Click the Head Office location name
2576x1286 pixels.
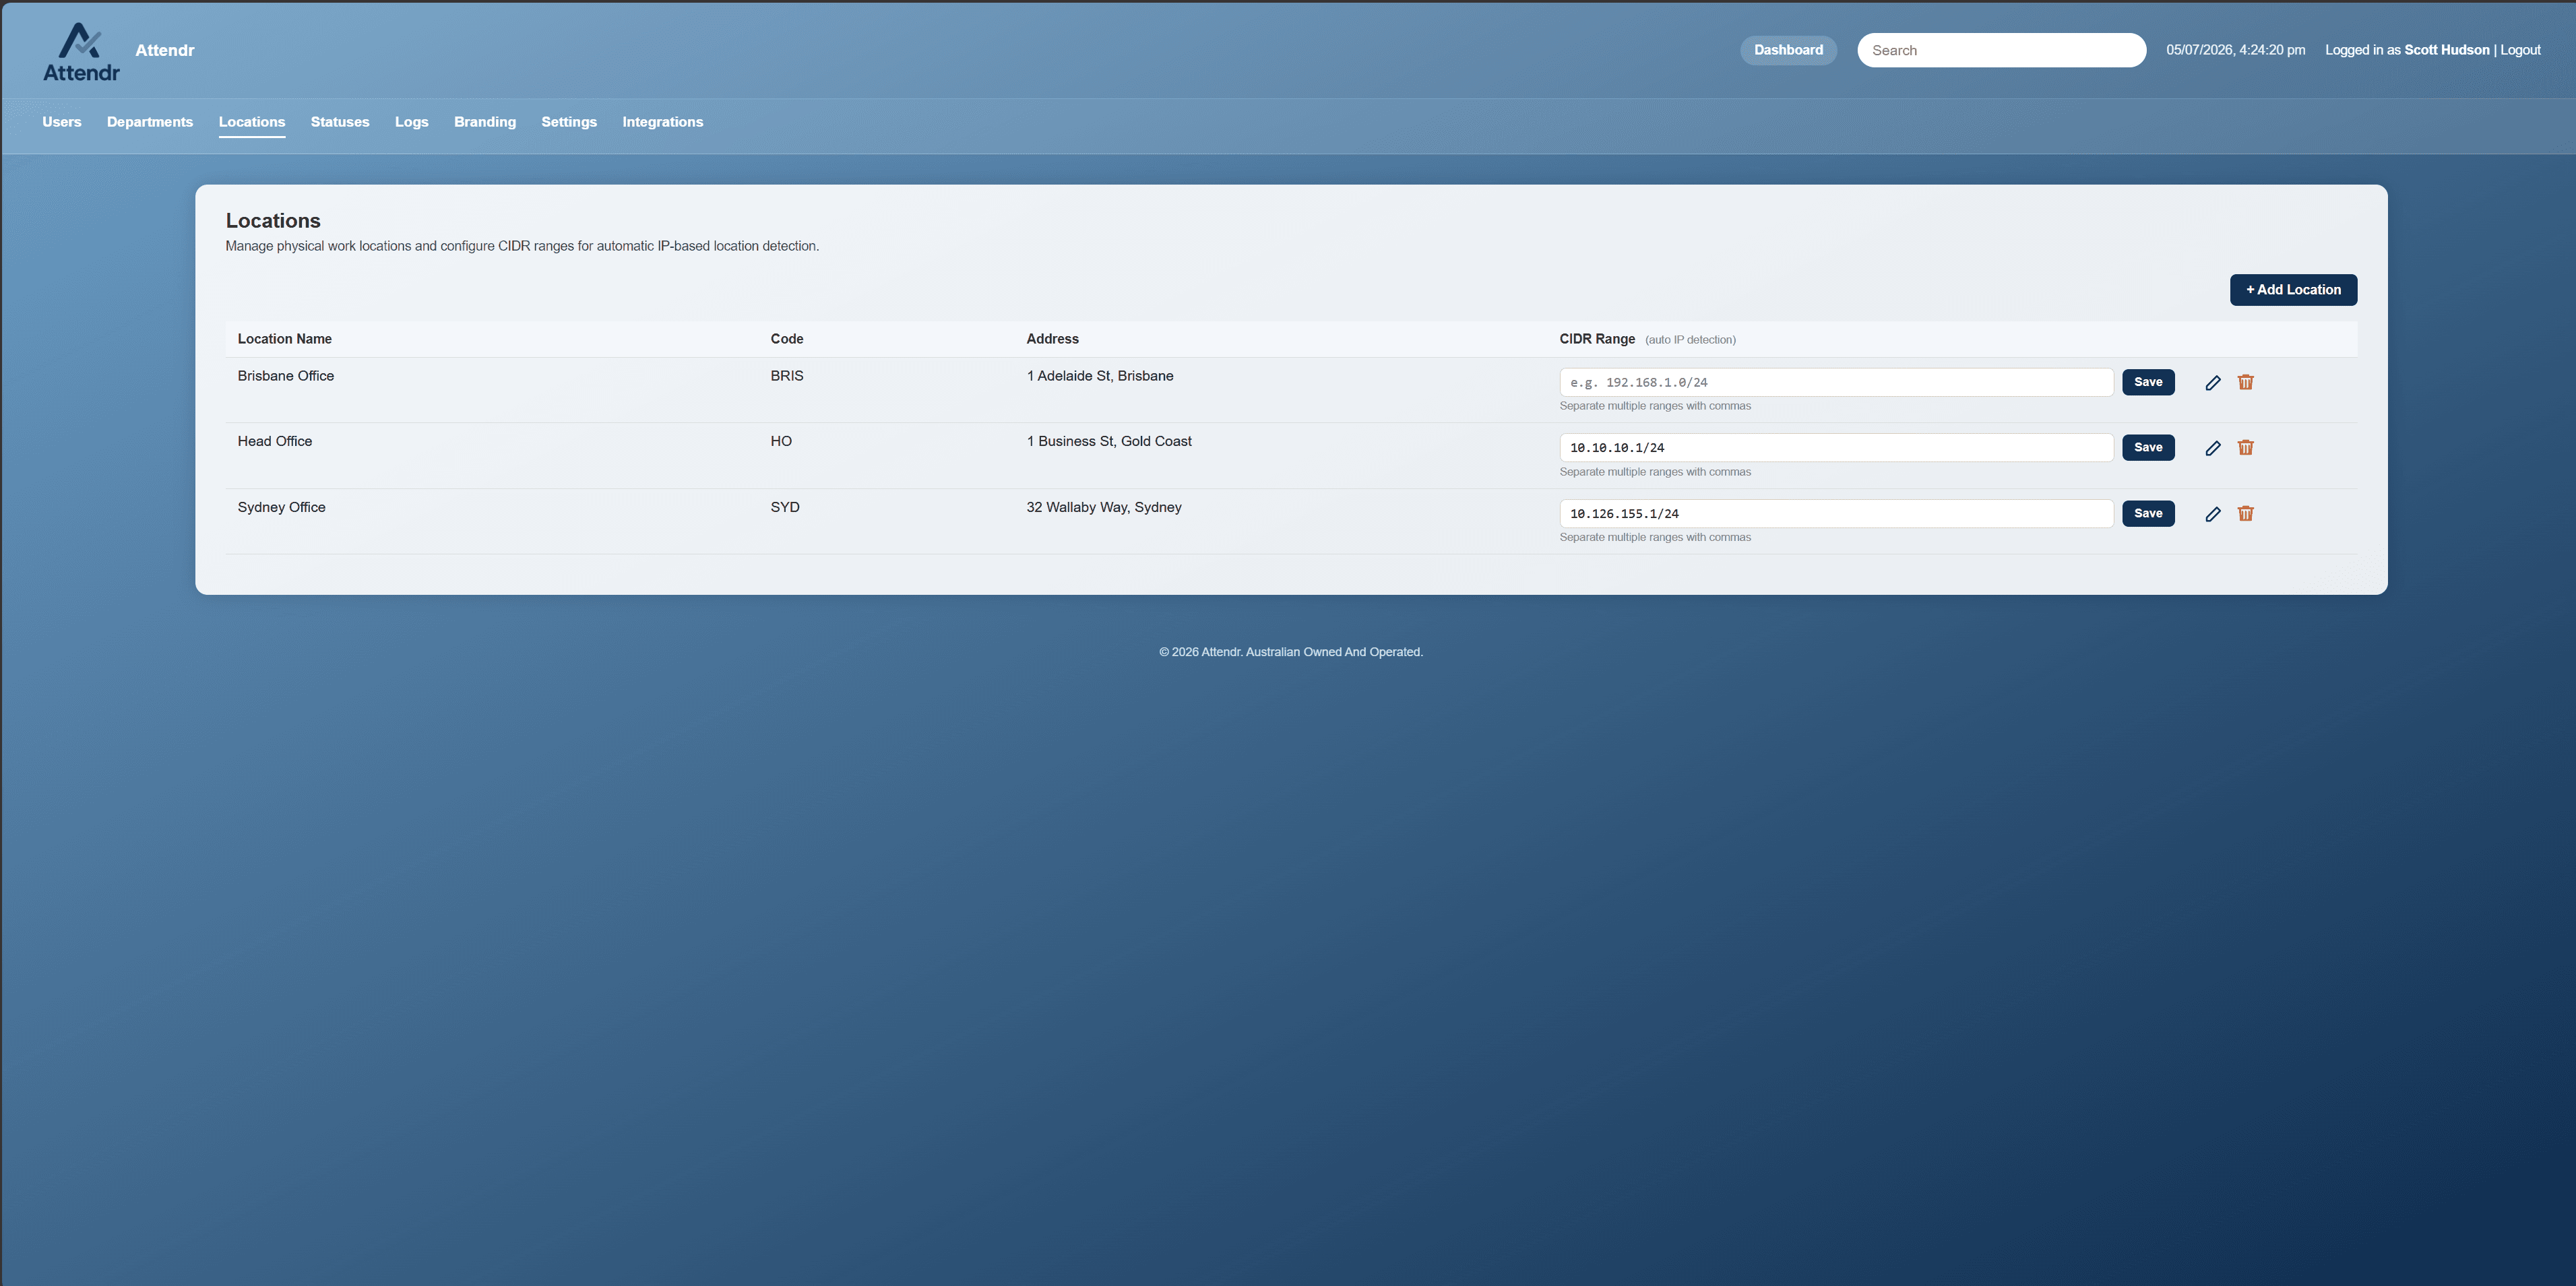(x=275, y=441)
